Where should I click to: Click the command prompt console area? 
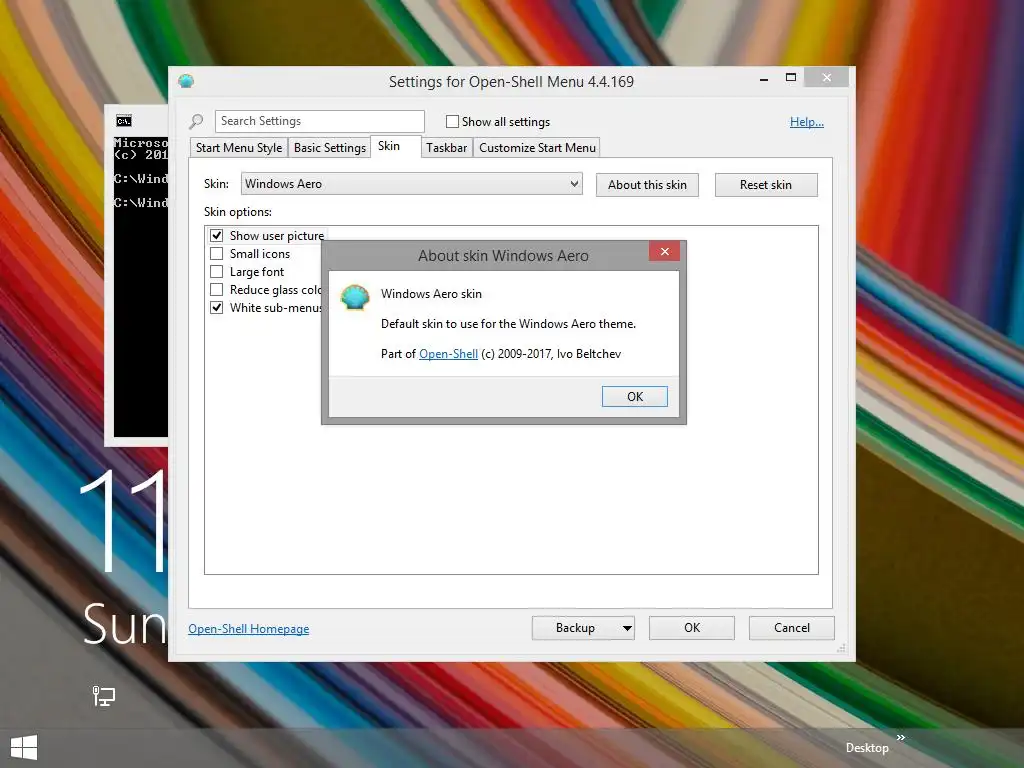(140, 286)
